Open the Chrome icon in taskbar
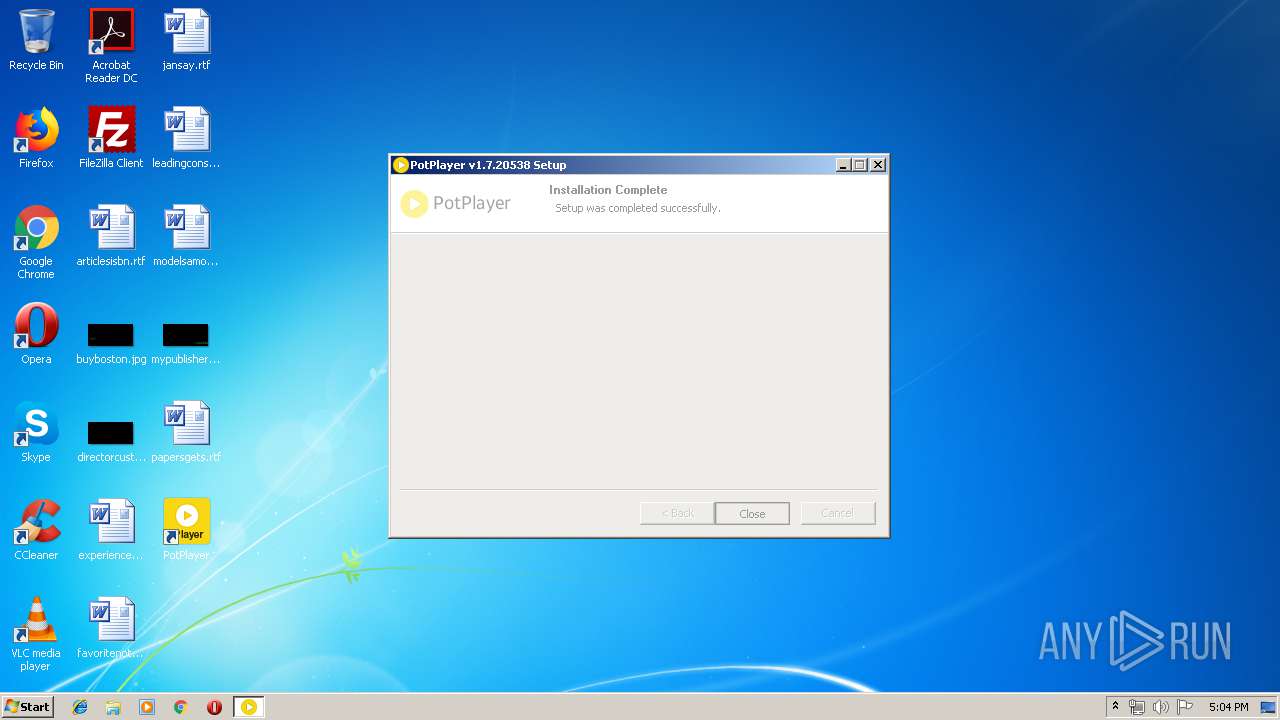Viewport: 1280px width, 720px height. pyautogui.click(x=180, y=707)
